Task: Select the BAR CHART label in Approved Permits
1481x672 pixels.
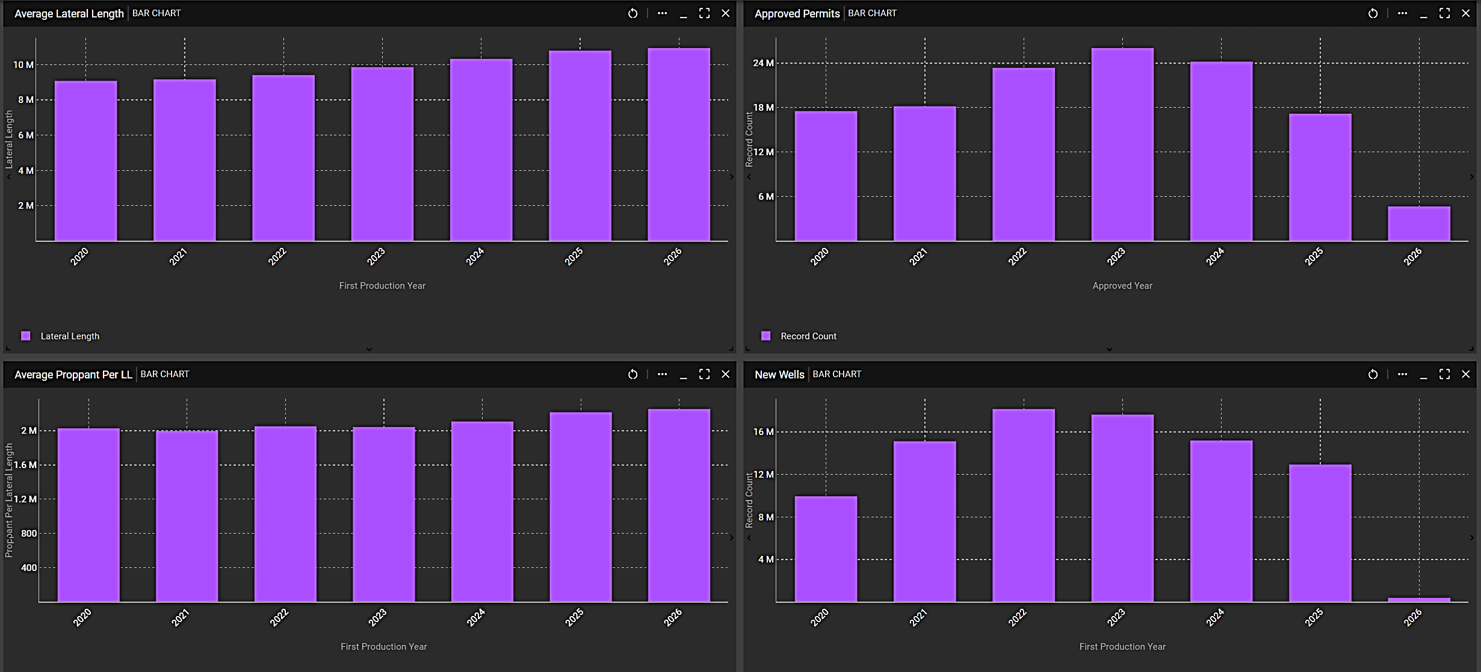Action: pos(872,13)
